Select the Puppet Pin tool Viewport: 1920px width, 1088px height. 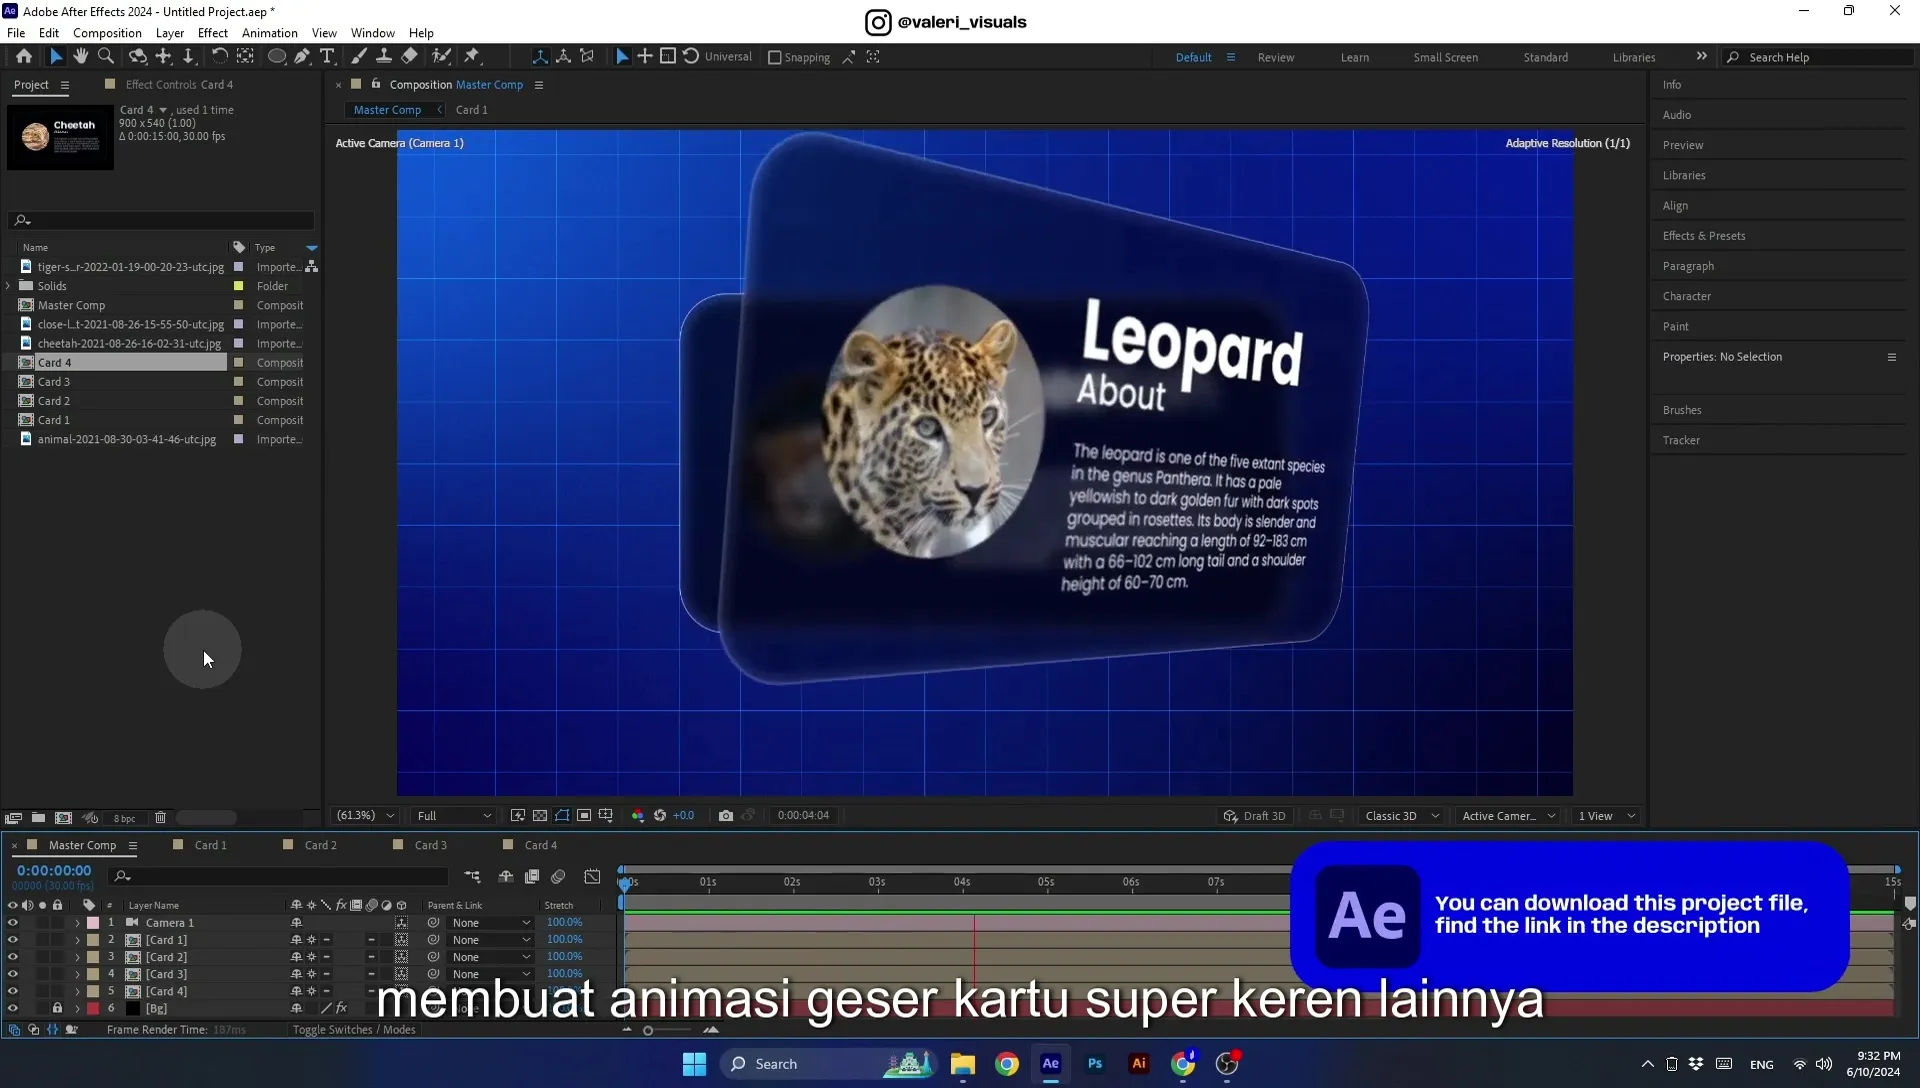[472, 57]
